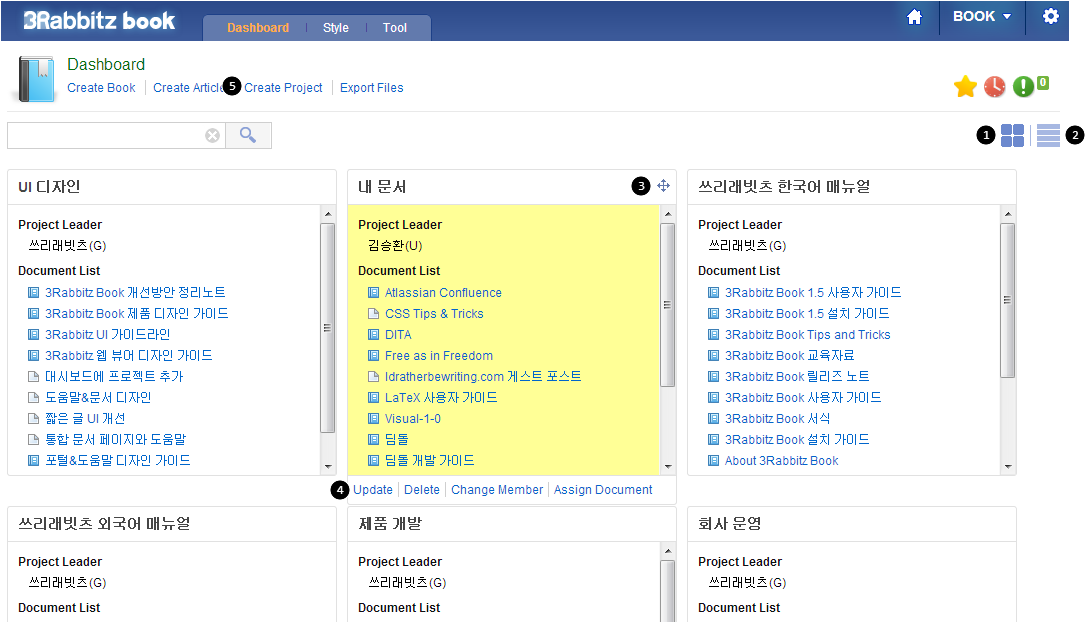
Task: Click Export Files link
Action: [371, 88]
